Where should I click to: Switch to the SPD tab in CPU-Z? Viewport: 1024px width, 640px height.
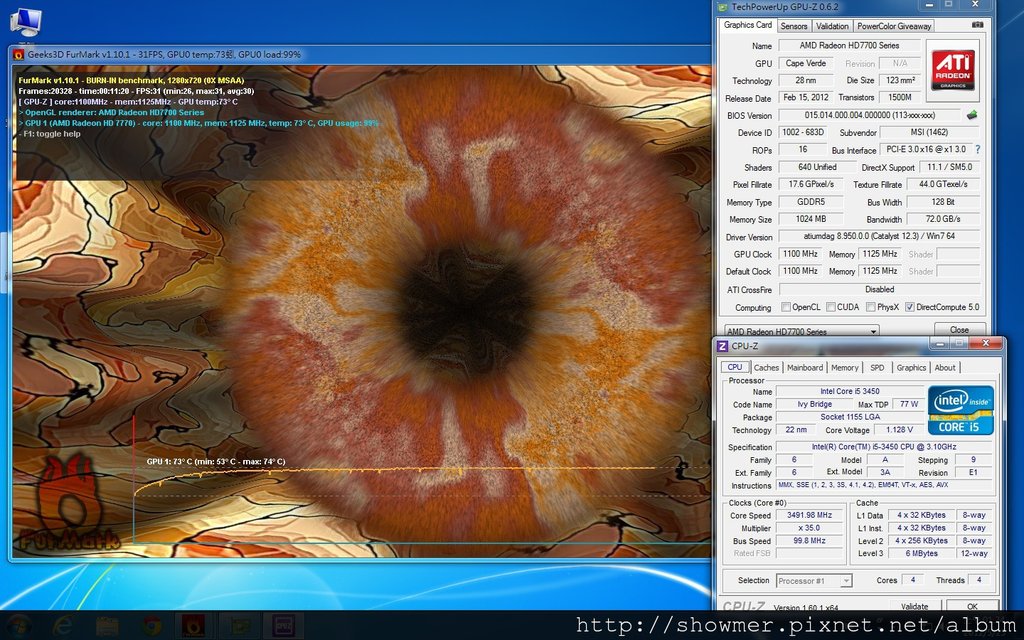click(877, 368)
